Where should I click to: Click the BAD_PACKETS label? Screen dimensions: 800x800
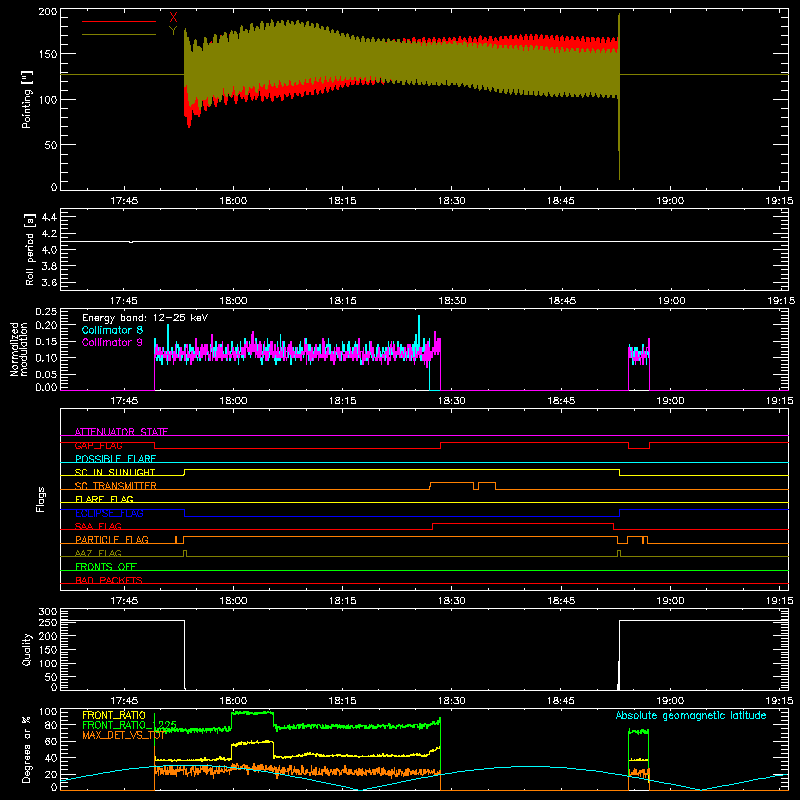pos(109,580)
